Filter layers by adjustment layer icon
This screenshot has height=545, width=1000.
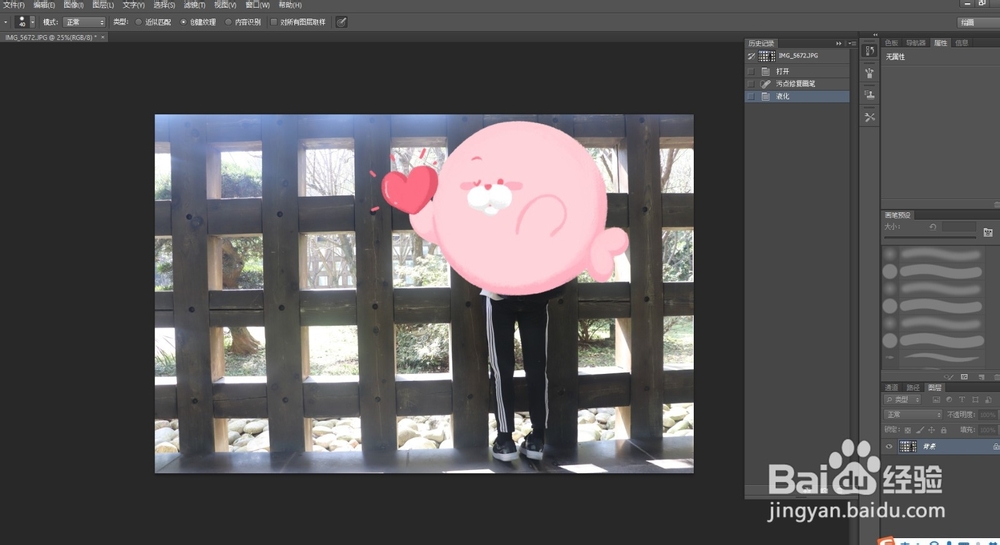point(949,400)
